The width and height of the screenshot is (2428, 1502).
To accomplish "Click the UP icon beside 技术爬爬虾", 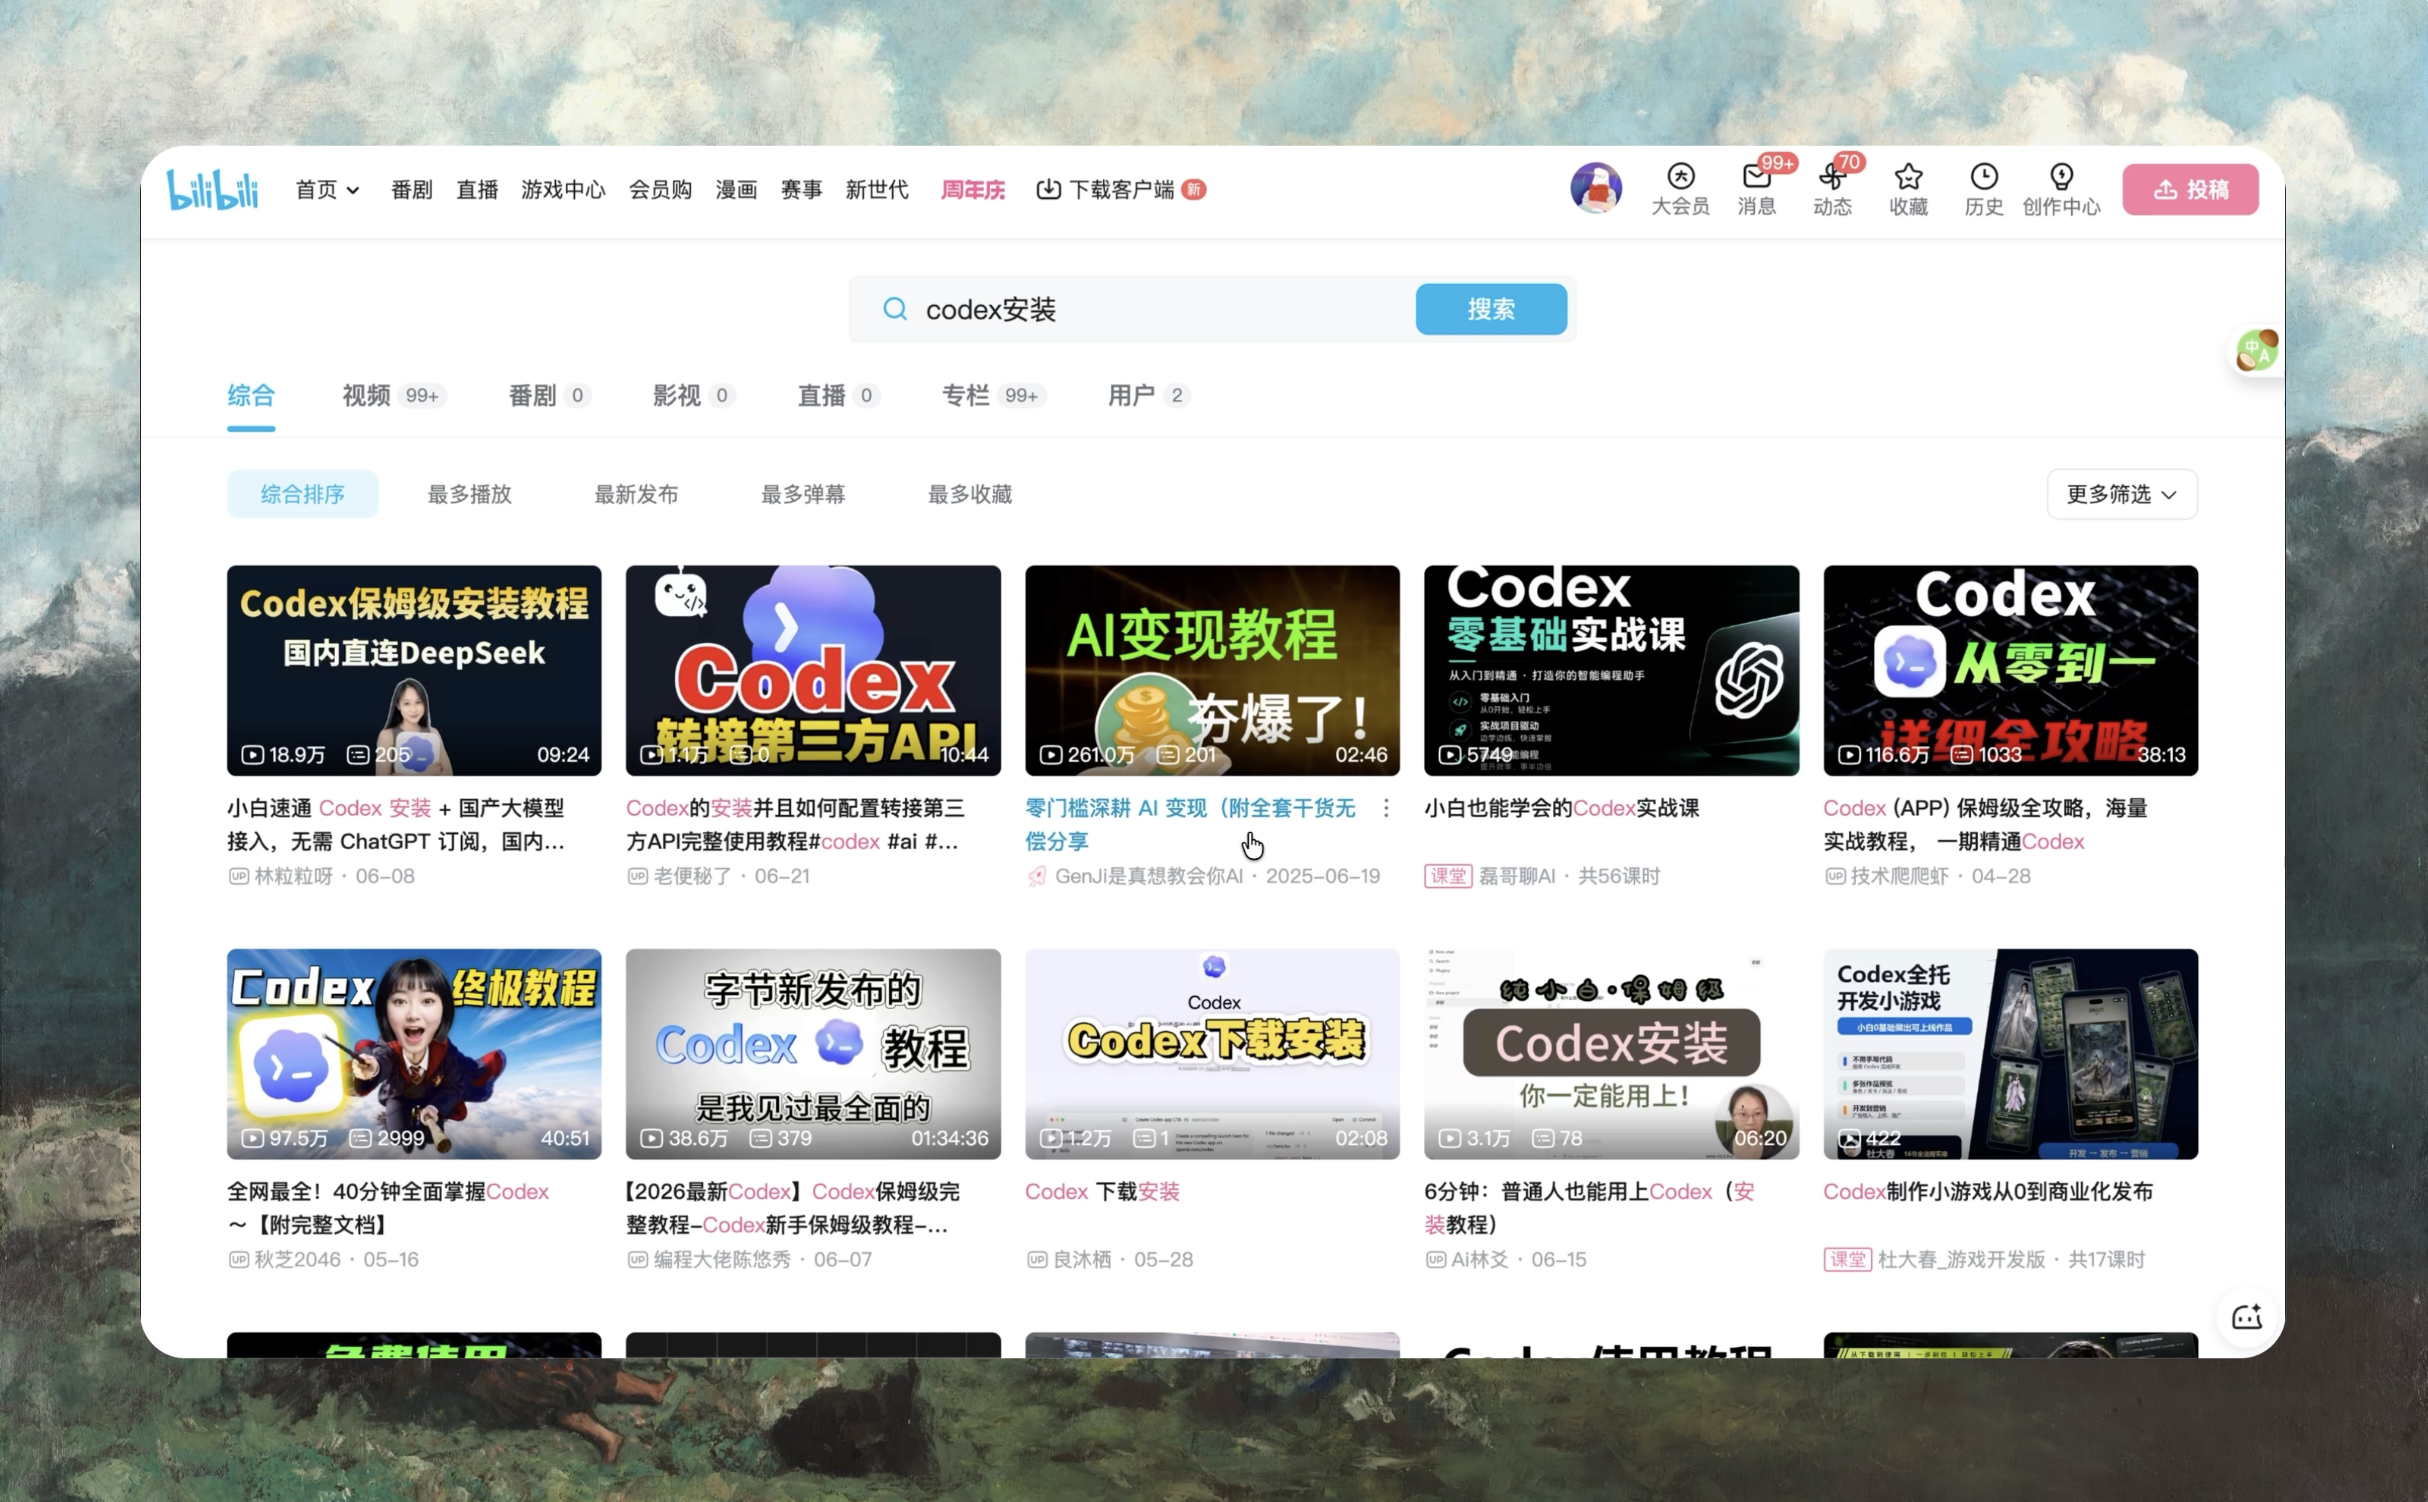I will [1835, 876].
